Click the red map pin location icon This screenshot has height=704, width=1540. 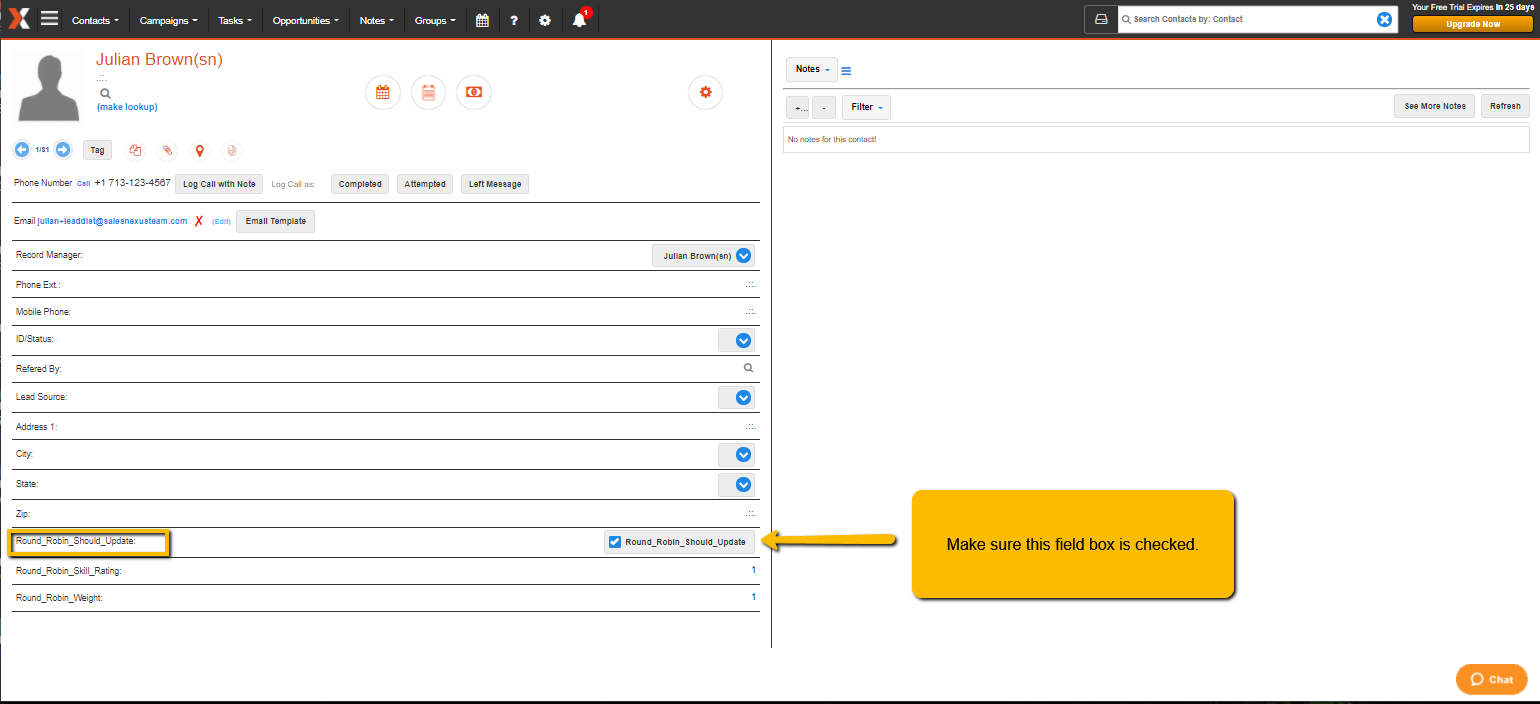pos(199,151)
